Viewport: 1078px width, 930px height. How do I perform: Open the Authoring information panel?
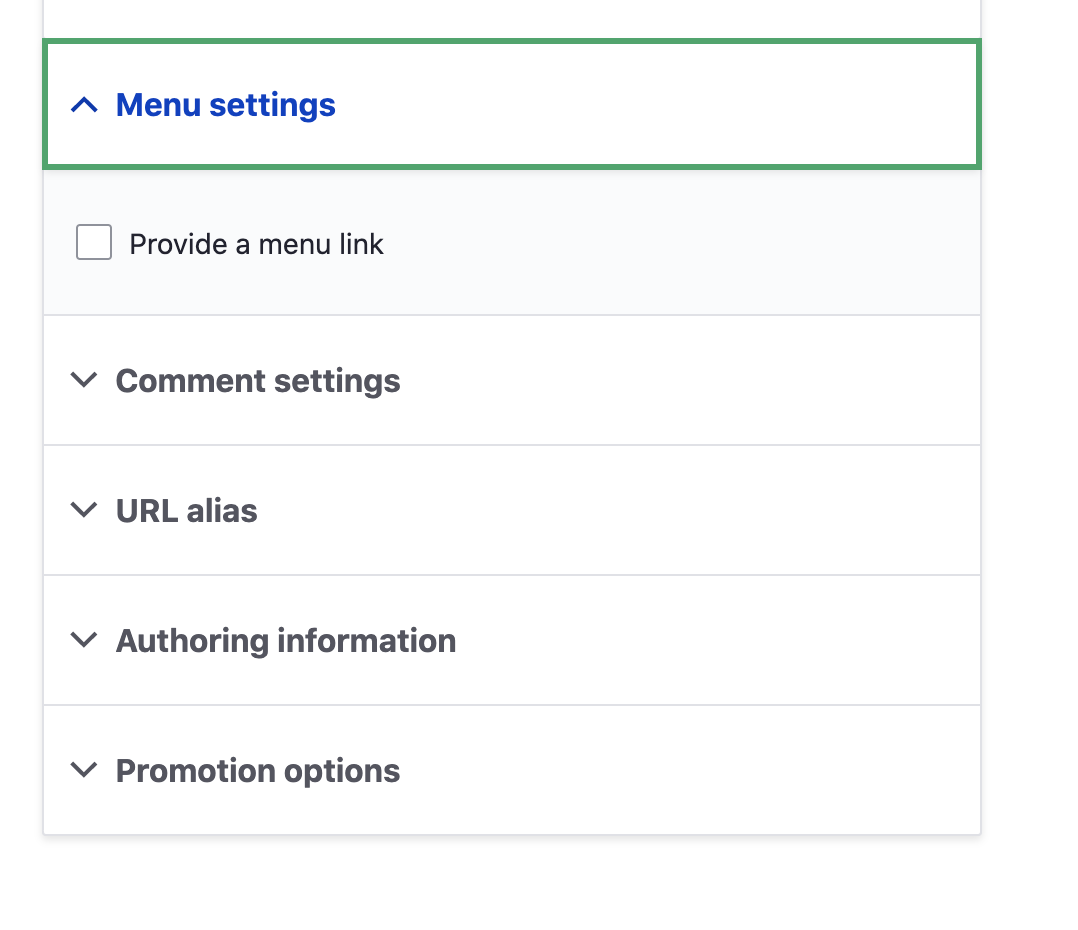click(286, 640)
